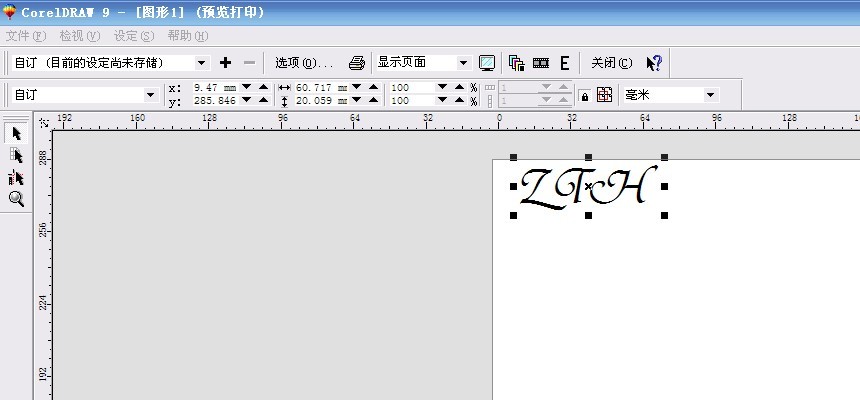Click the 关闭(C) button

pyautogui.click(x=612, y=63)
